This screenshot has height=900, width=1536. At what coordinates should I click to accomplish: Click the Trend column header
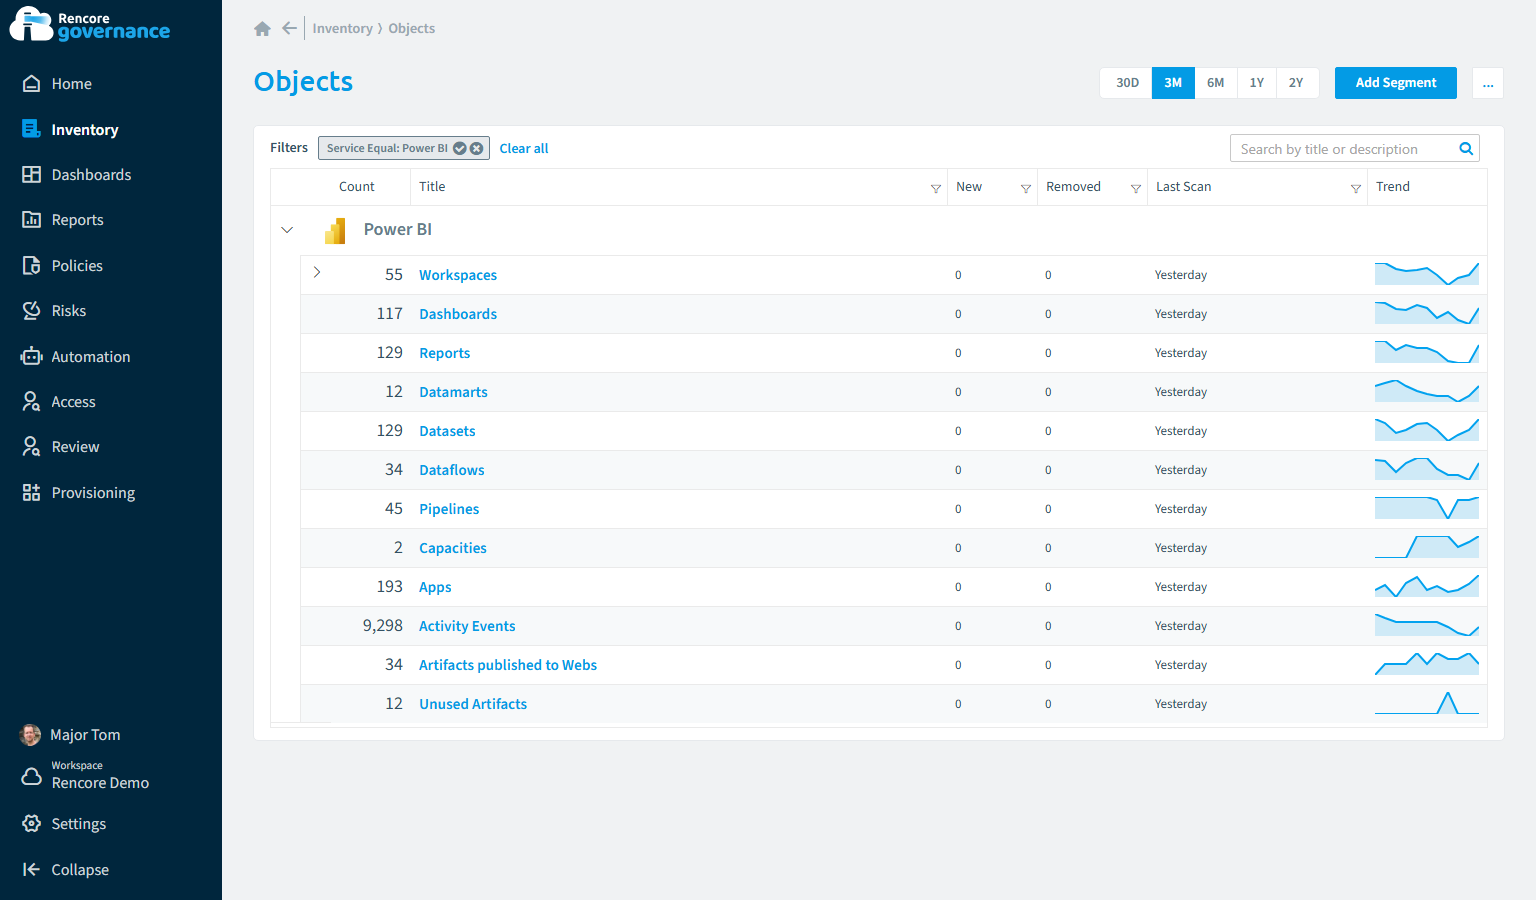click(x=1393, y=187)
